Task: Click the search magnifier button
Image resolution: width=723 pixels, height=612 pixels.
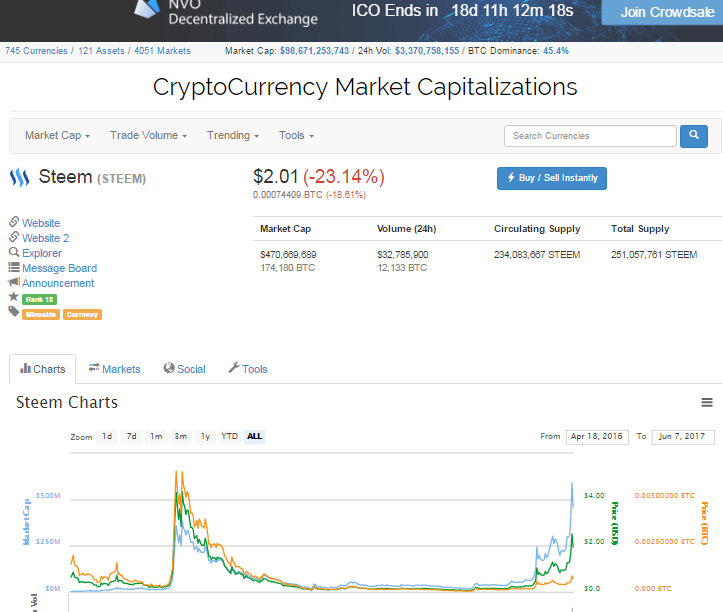Action: tap(693, 136)
